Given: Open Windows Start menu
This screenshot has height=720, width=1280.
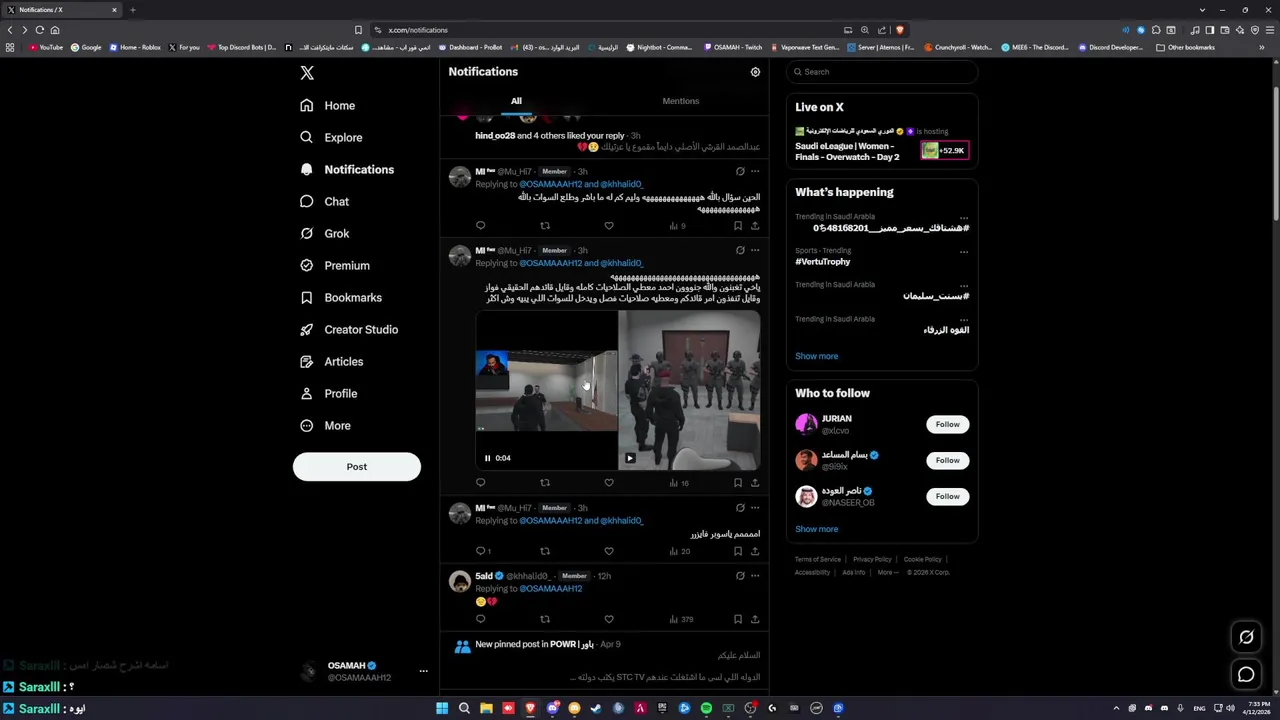Looking at the screenshot, I should pos(442,708).
